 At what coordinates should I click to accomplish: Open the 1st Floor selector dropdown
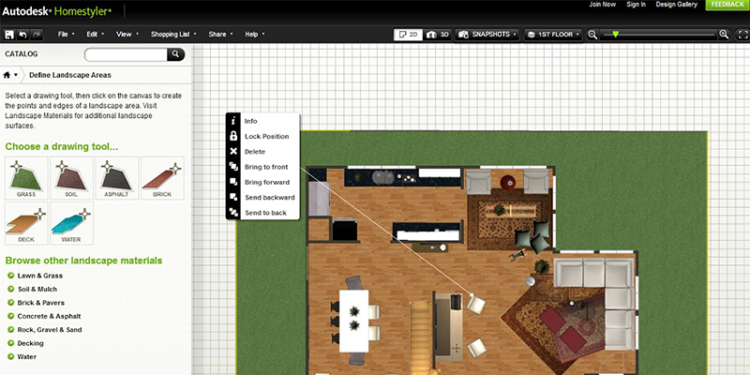coord(553,34)
